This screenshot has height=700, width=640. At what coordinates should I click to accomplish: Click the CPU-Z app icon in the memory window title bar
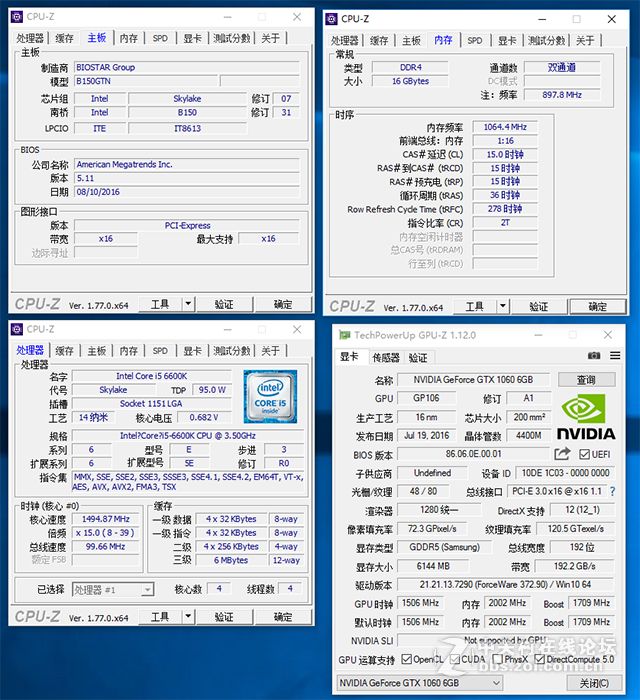[x=331, y=19]
